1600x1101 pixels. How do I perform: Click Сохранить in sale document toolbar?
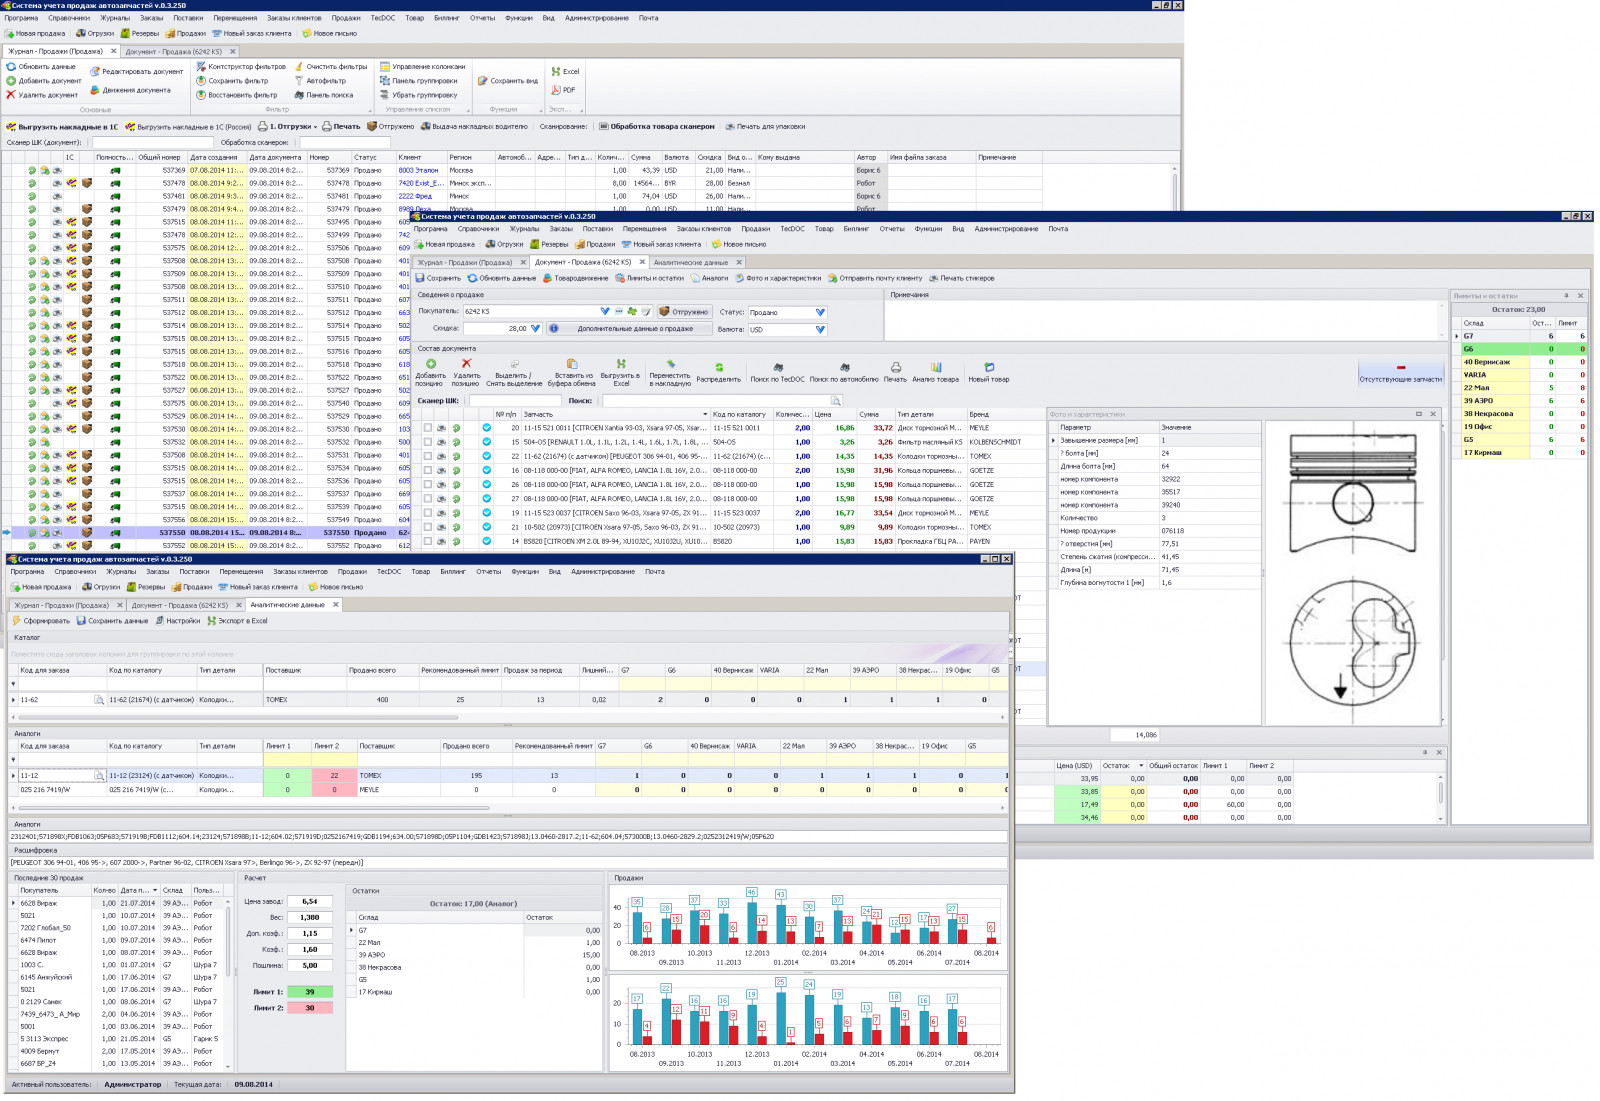click(x=438, y=278)
